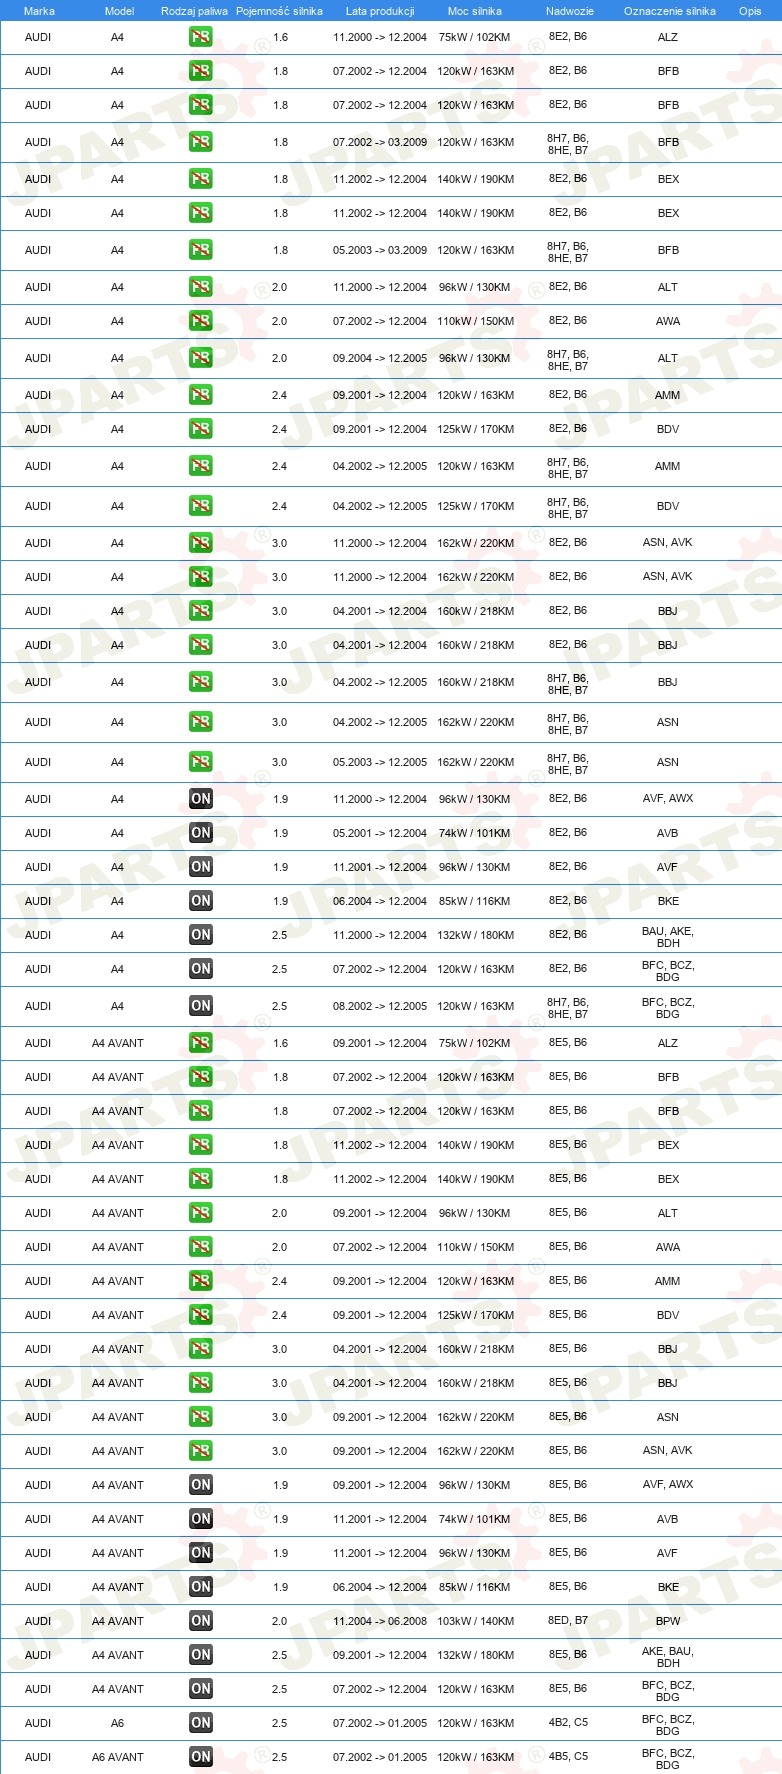Image resolution: width=782 pixels, height=1774 pixels.
Task: Click 'AVF, AWX' code in the 8E5 row
Action: [668, 1484]
